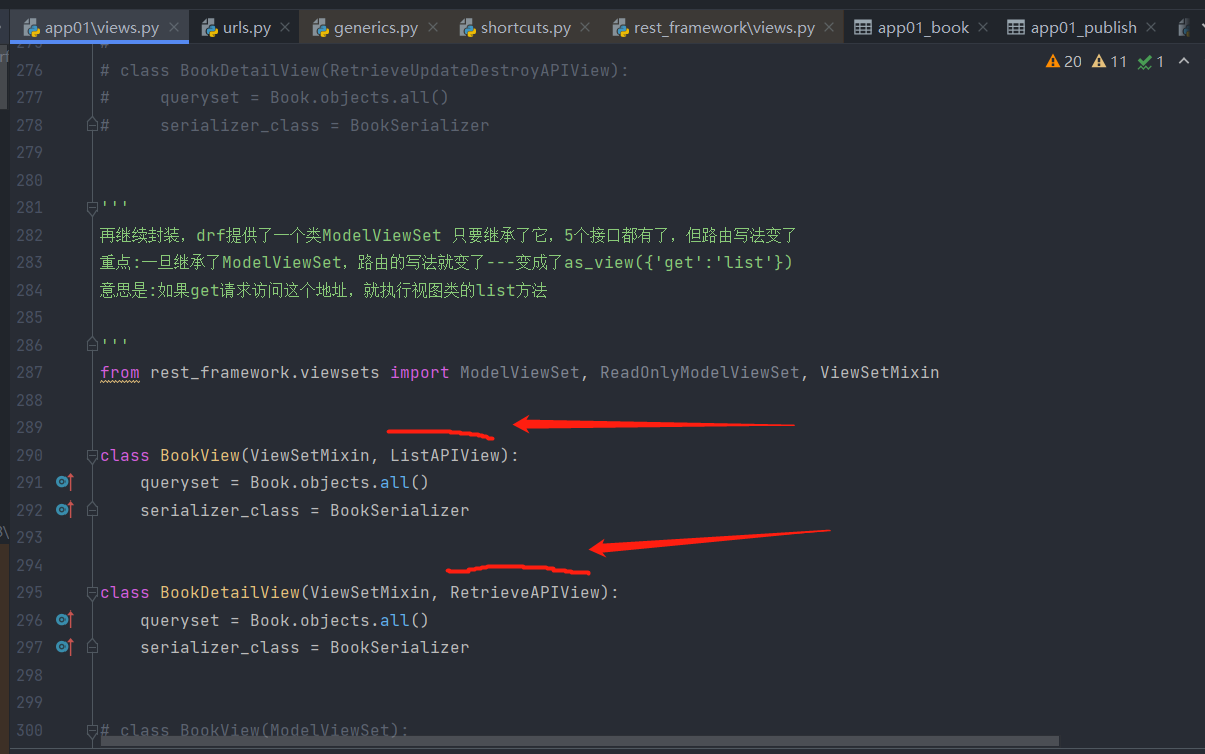The width and height of the screenshot is (1205, 754).
Task: Click rest_framework.viewsets module name
Action: tap(265, 372)
